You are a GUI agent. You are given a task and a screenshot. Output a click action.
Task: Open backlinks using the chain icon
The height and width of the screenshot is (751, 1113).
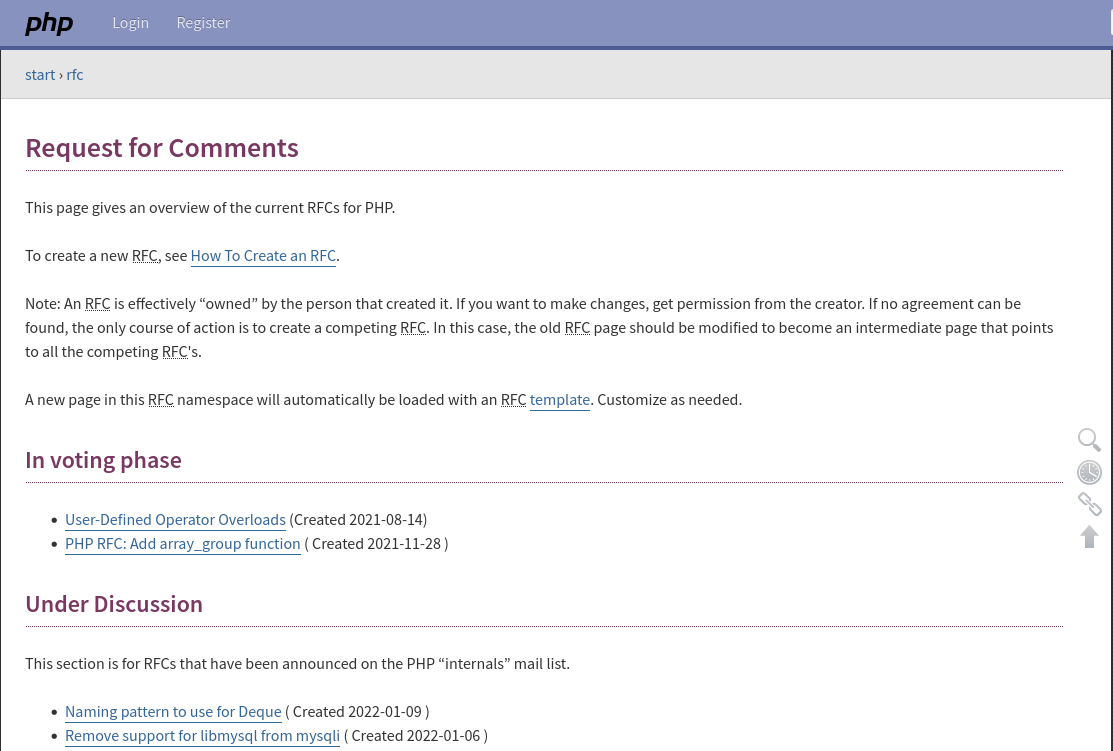coord(1089,504)
